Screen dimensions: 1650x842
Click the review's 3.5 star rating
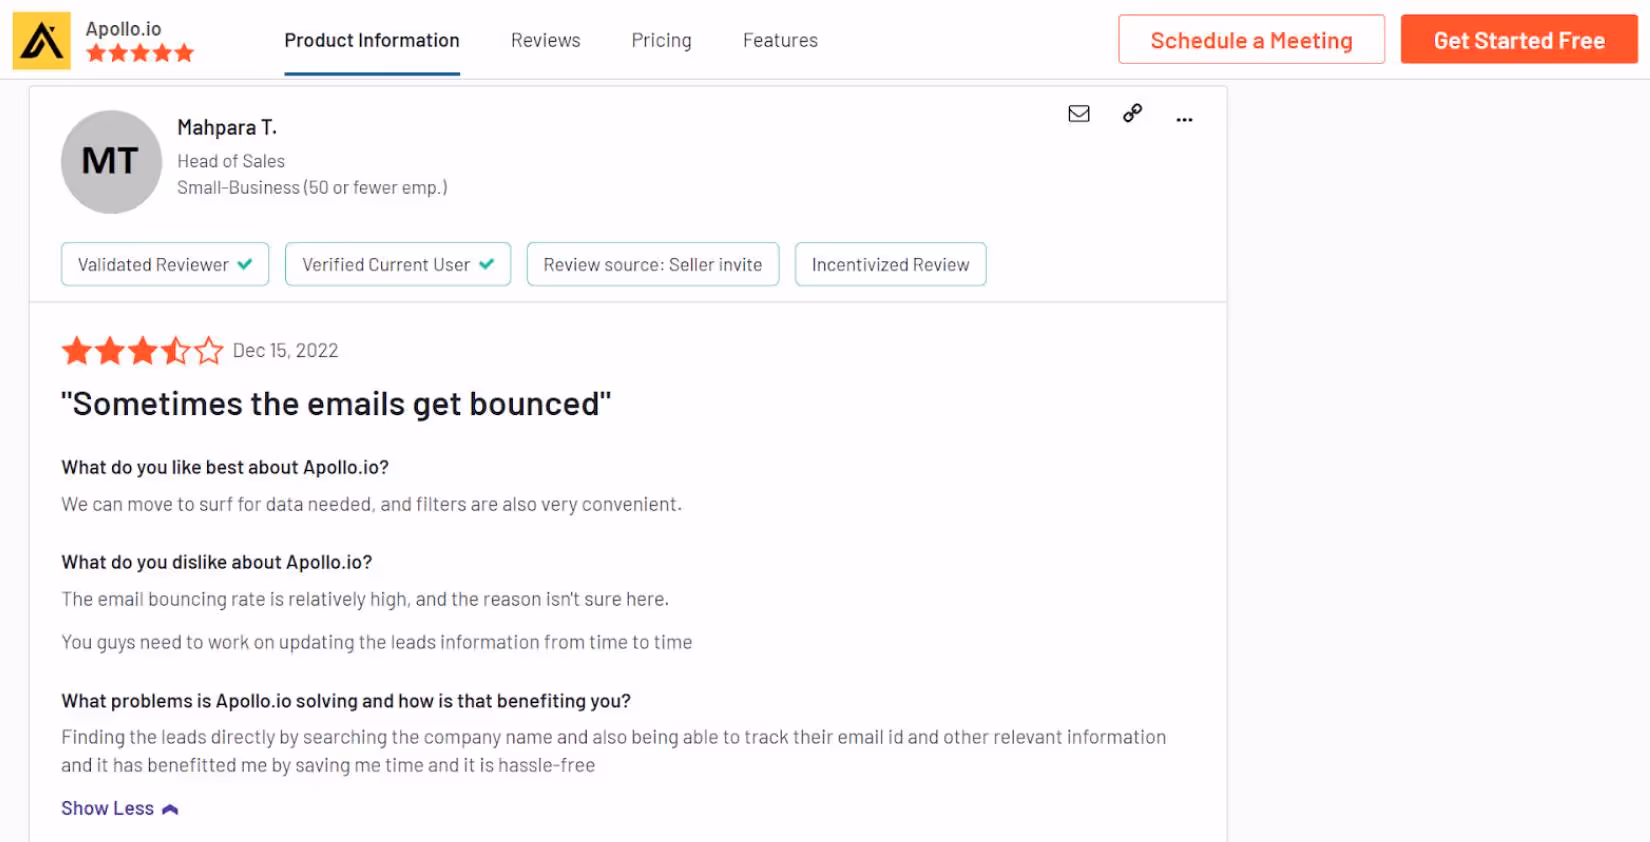click(142, 351)
